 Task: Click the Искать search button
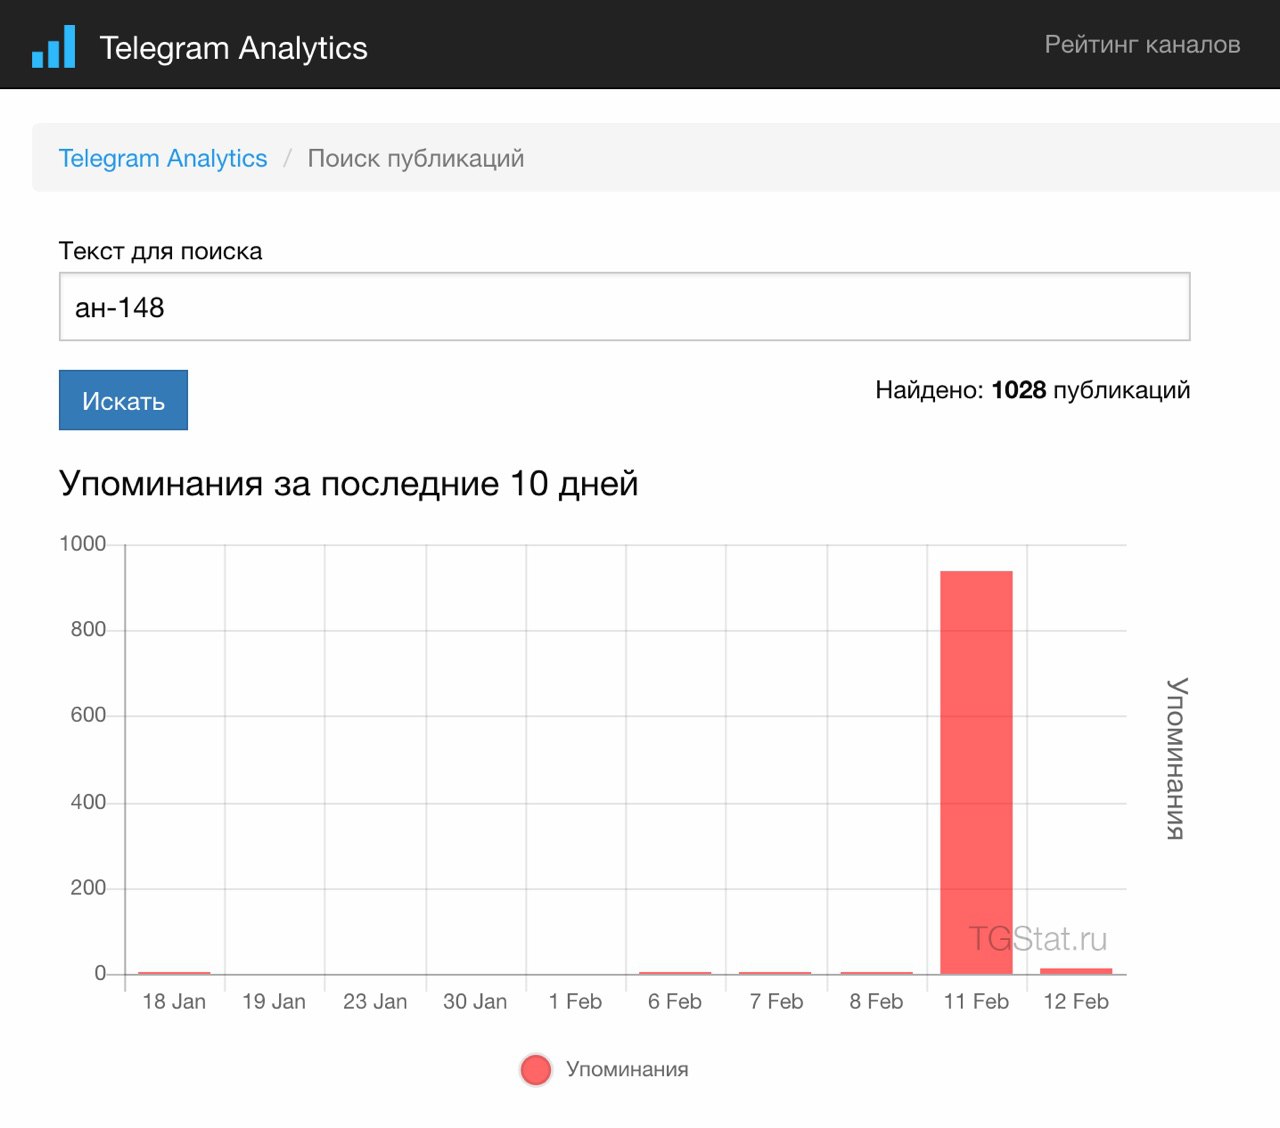123,400
